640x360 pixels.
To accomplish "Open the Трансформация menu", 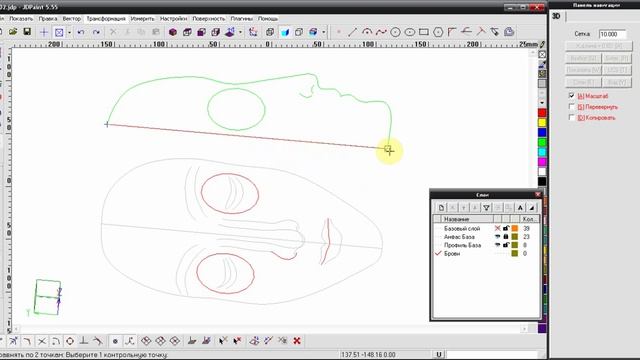I will (x=106, y=19).
